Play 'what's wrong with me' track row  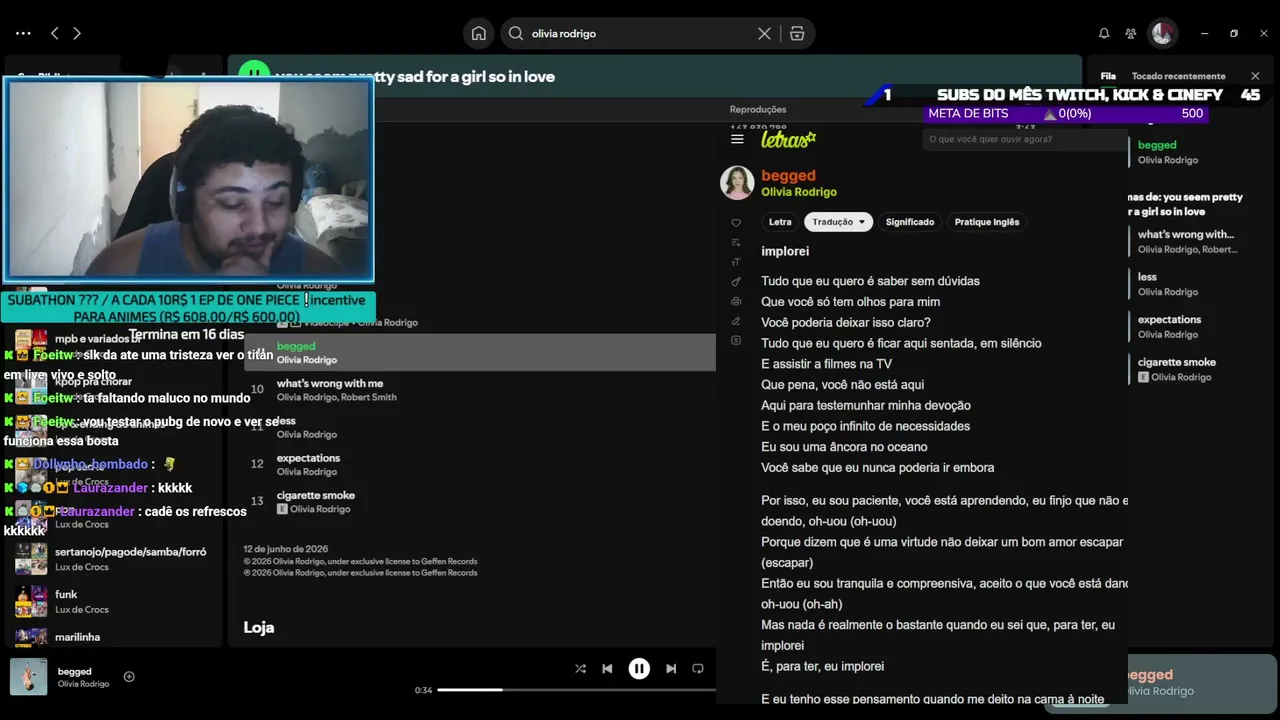[x=480, y=390]
